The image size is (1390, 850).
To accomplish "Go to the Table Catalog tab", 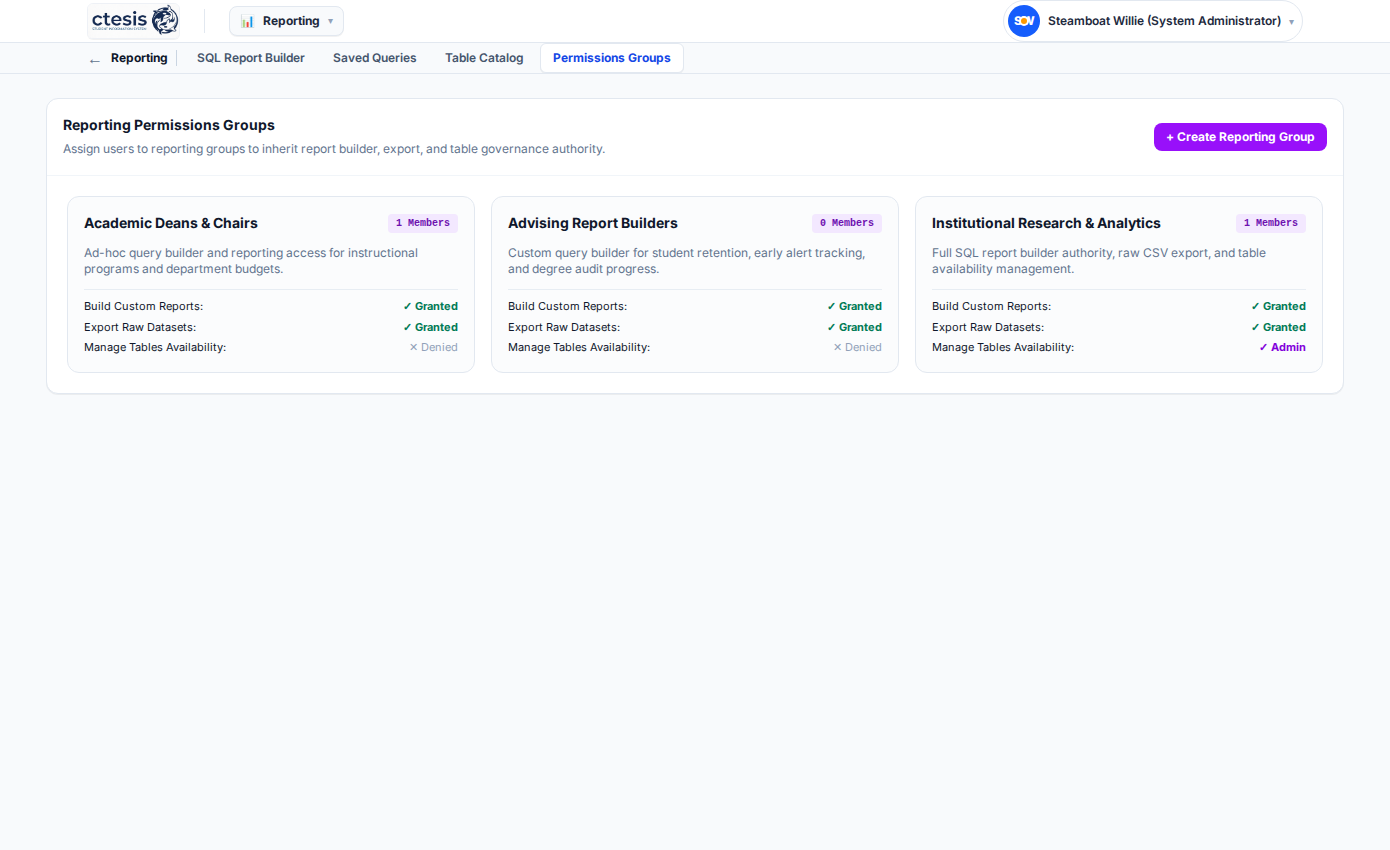I will point(484,58).
